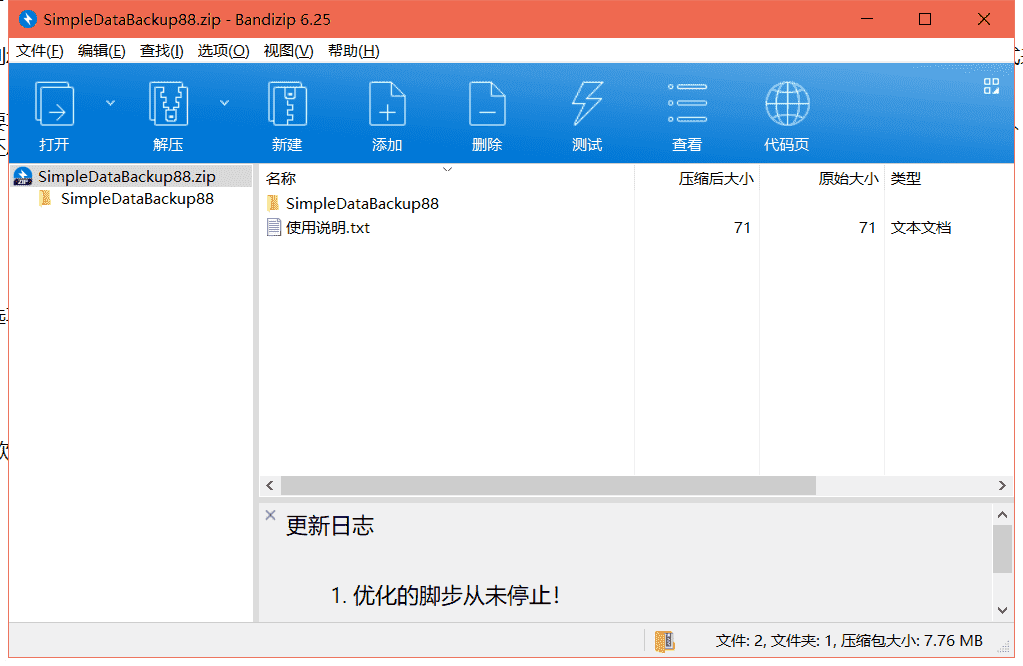This screenshot has width=1023, height=666.
Task: Click the 测试 (Test archive) icon
Action: (587, 104)
